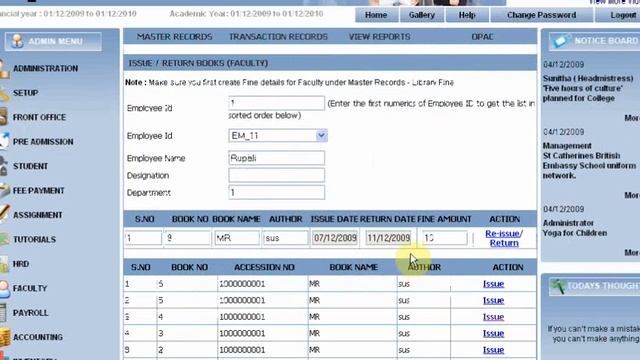
Task: Open Transaction Records menu
Action: click(x=278, y=37)
